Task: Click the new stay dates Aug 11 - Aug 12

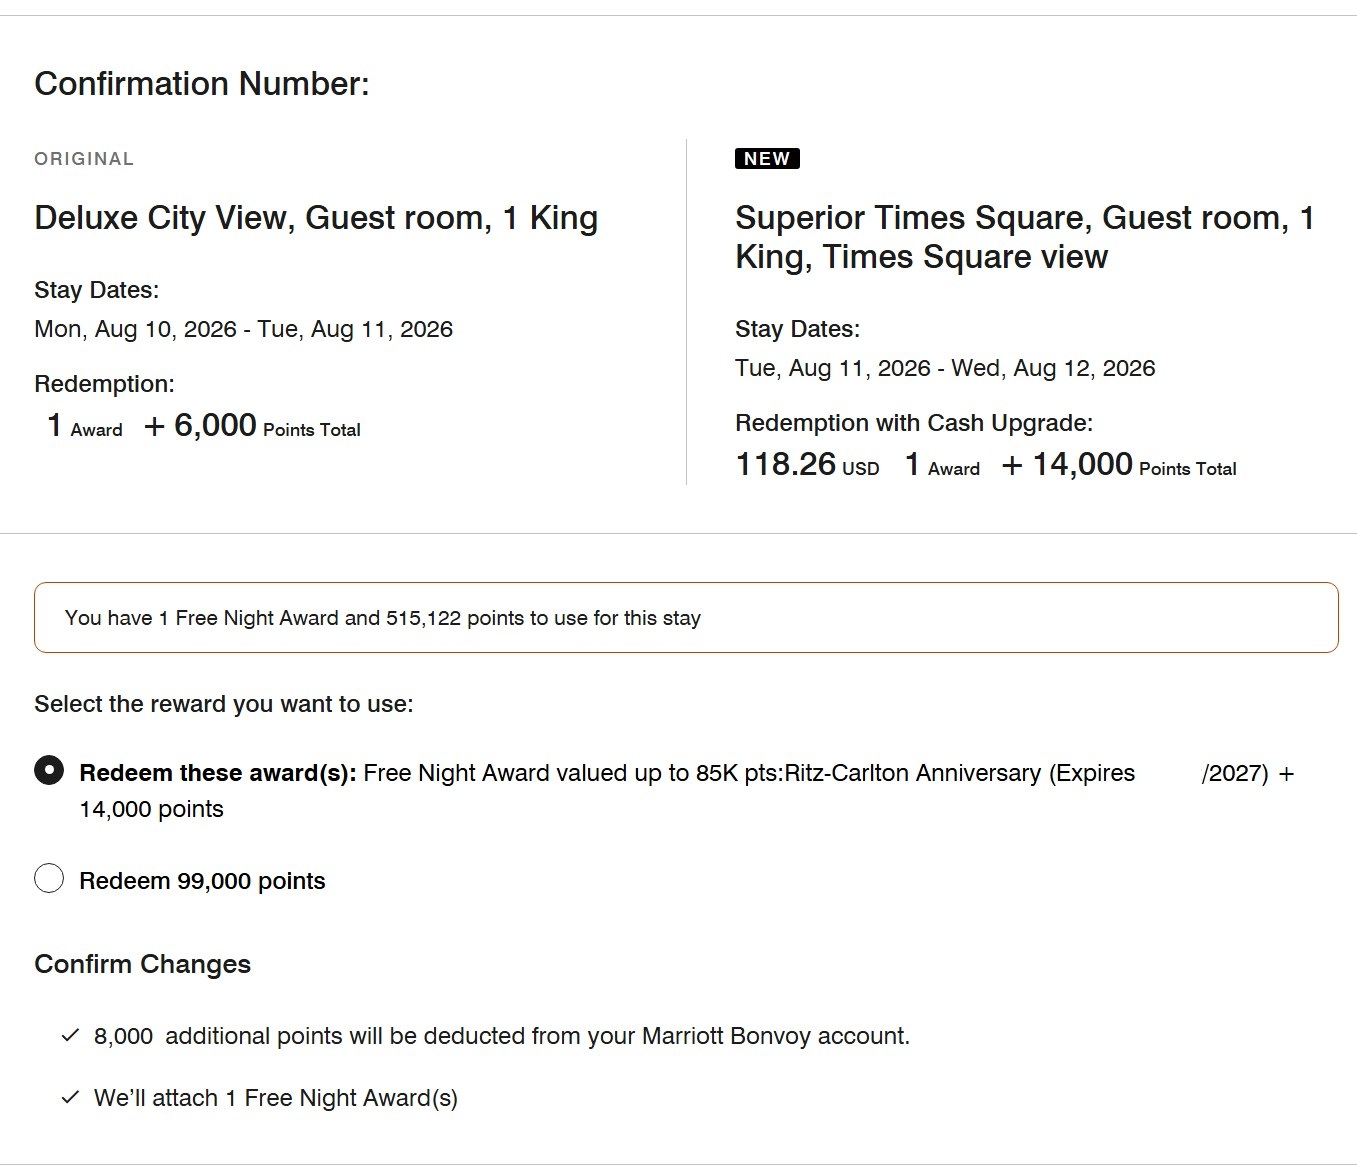Action: pyautogui.click(x=945, y=368)
